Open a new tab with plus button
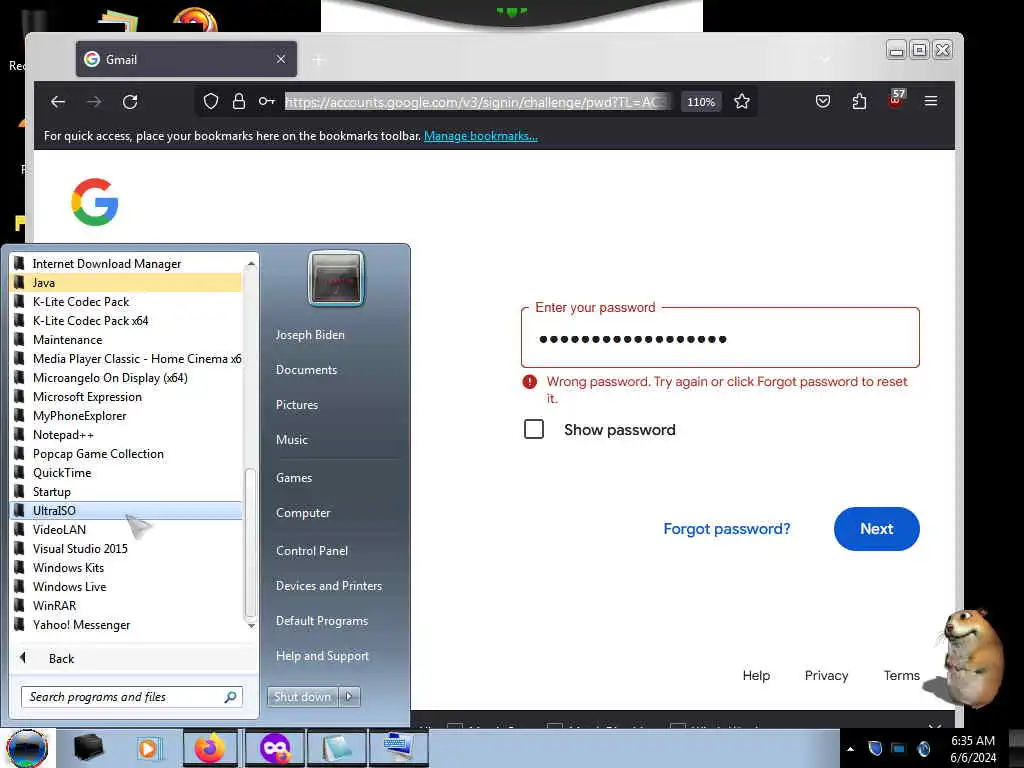Viewport: 1024px width, 768px height. (x=318, y=60)
